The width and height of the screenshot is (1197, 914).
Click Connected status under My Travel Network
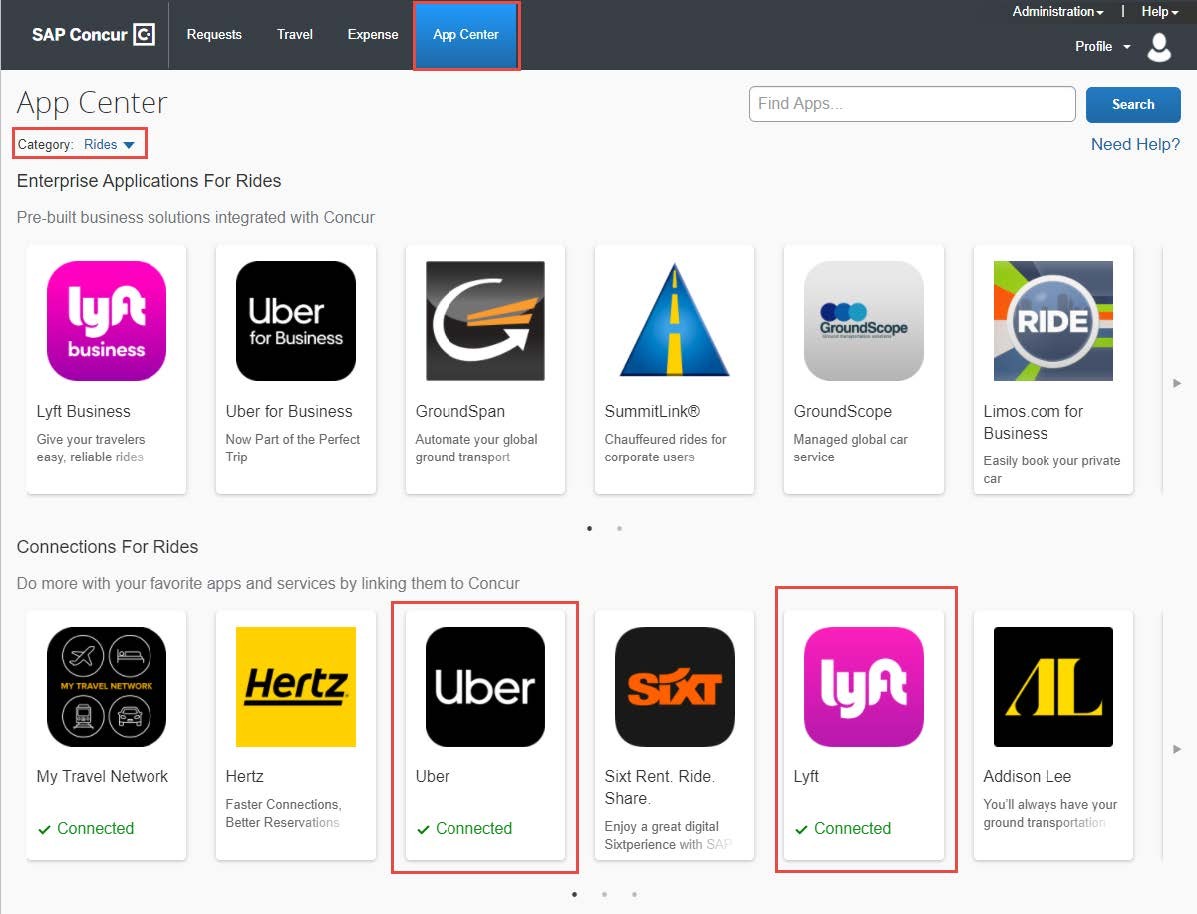(x=86, y=828)
